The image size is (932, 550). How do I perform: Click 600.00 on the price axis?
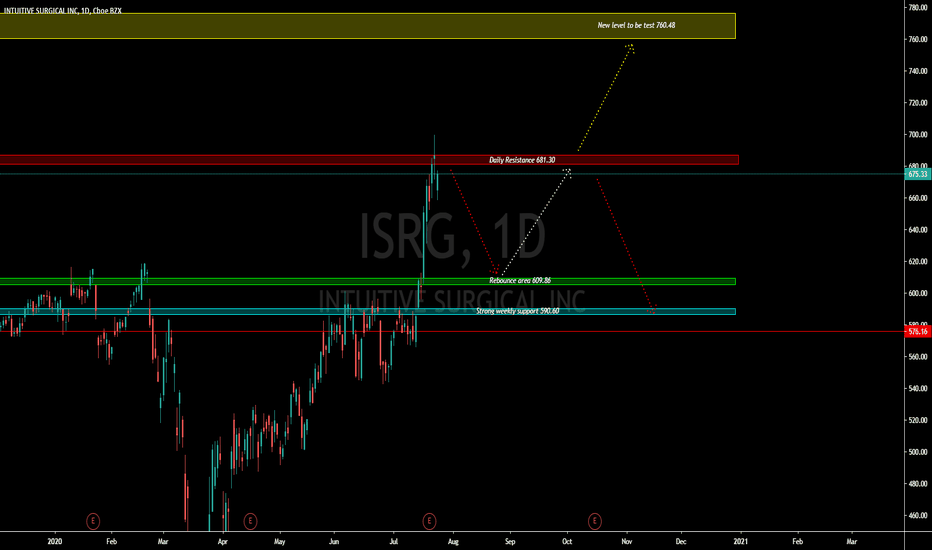pyautogui.click(x=918, y=293)
